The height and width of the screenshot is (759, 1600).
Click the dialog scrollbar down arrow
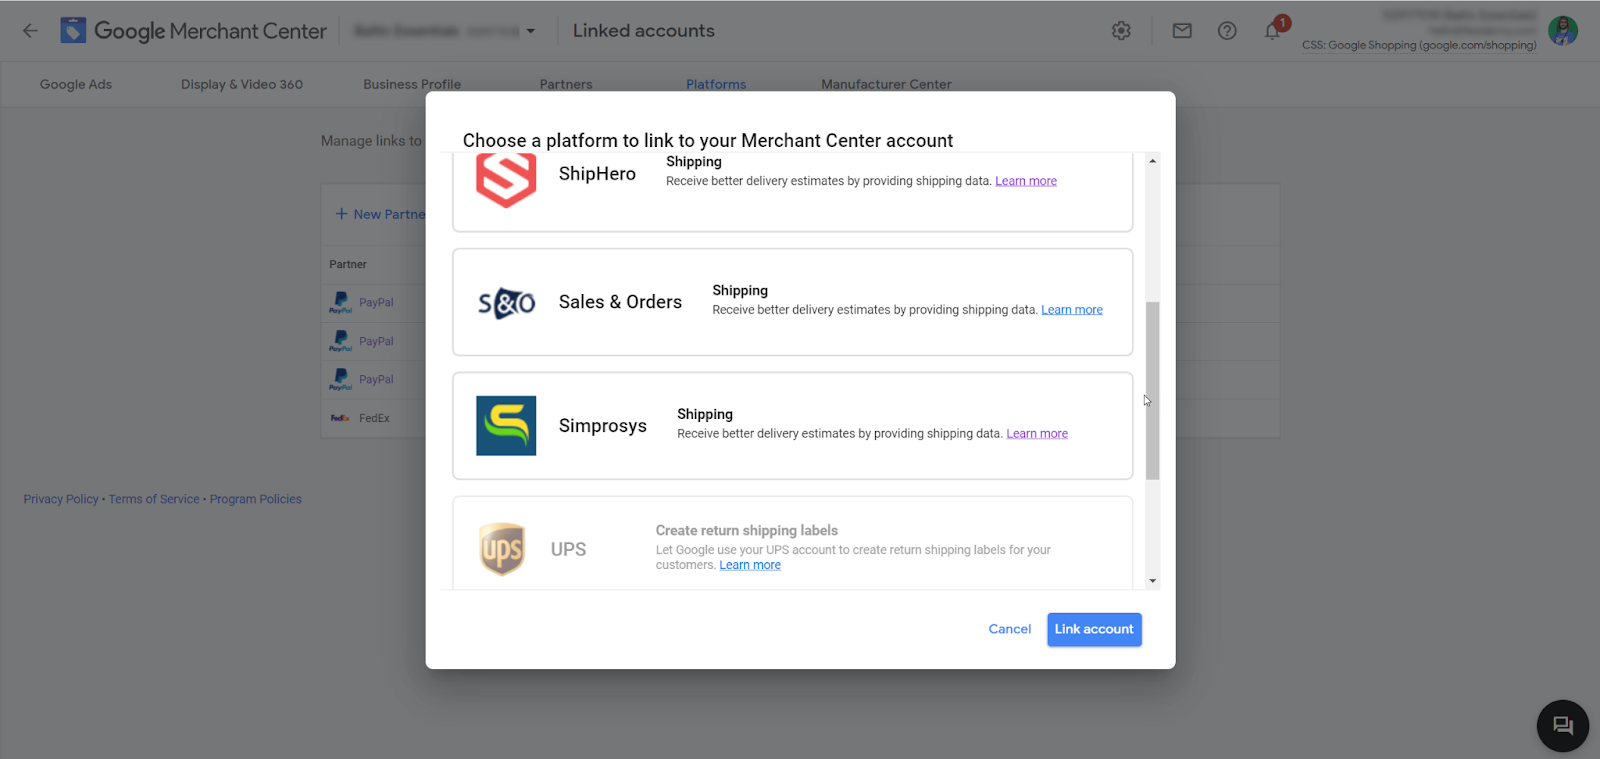(1153, 581)
